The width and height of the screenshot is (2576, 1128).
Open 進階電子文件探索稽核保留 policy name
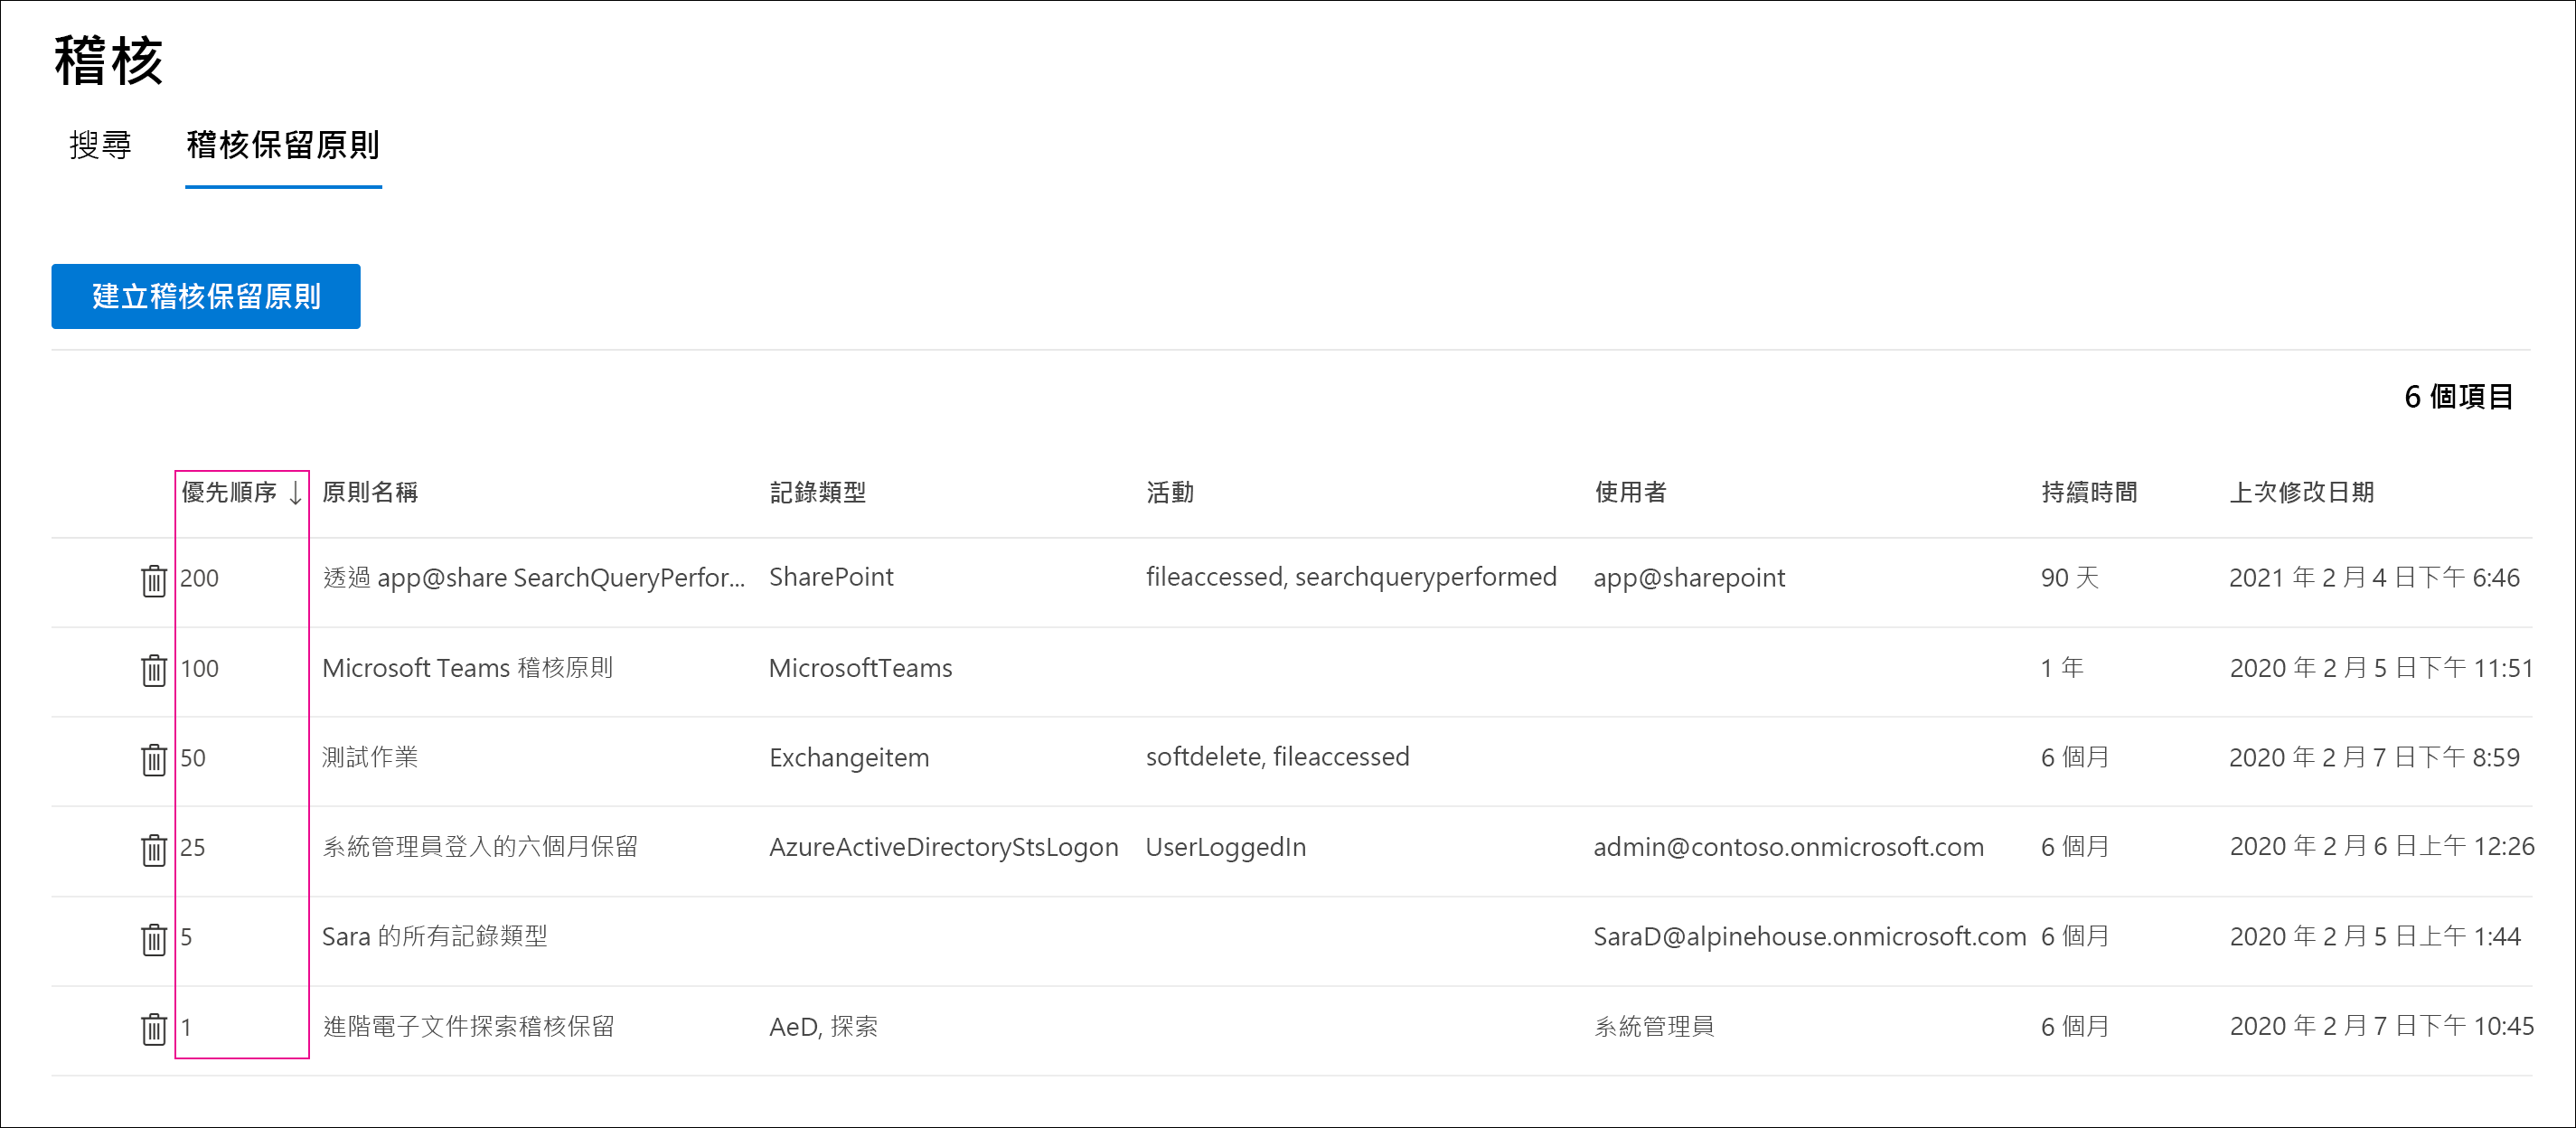(468, 1026)
